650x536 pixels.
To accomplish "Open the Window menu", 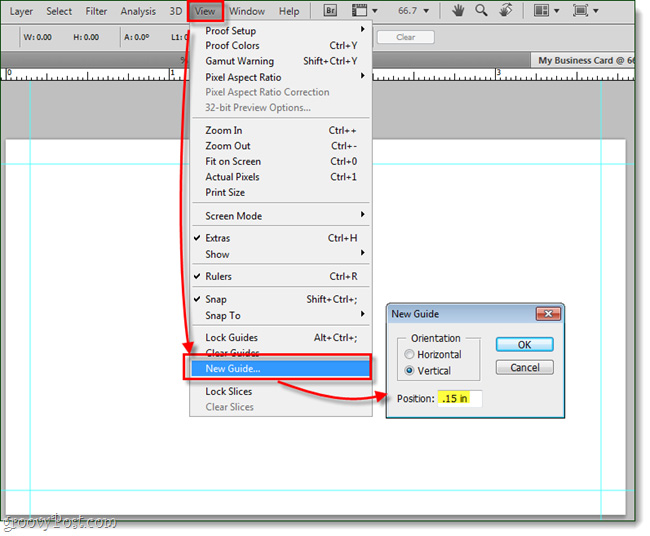I will click(247, 11).
